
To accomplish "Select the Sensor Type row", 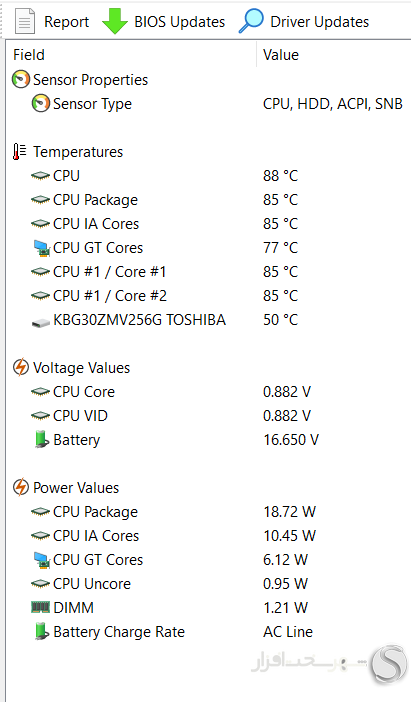I will (208, 104).
